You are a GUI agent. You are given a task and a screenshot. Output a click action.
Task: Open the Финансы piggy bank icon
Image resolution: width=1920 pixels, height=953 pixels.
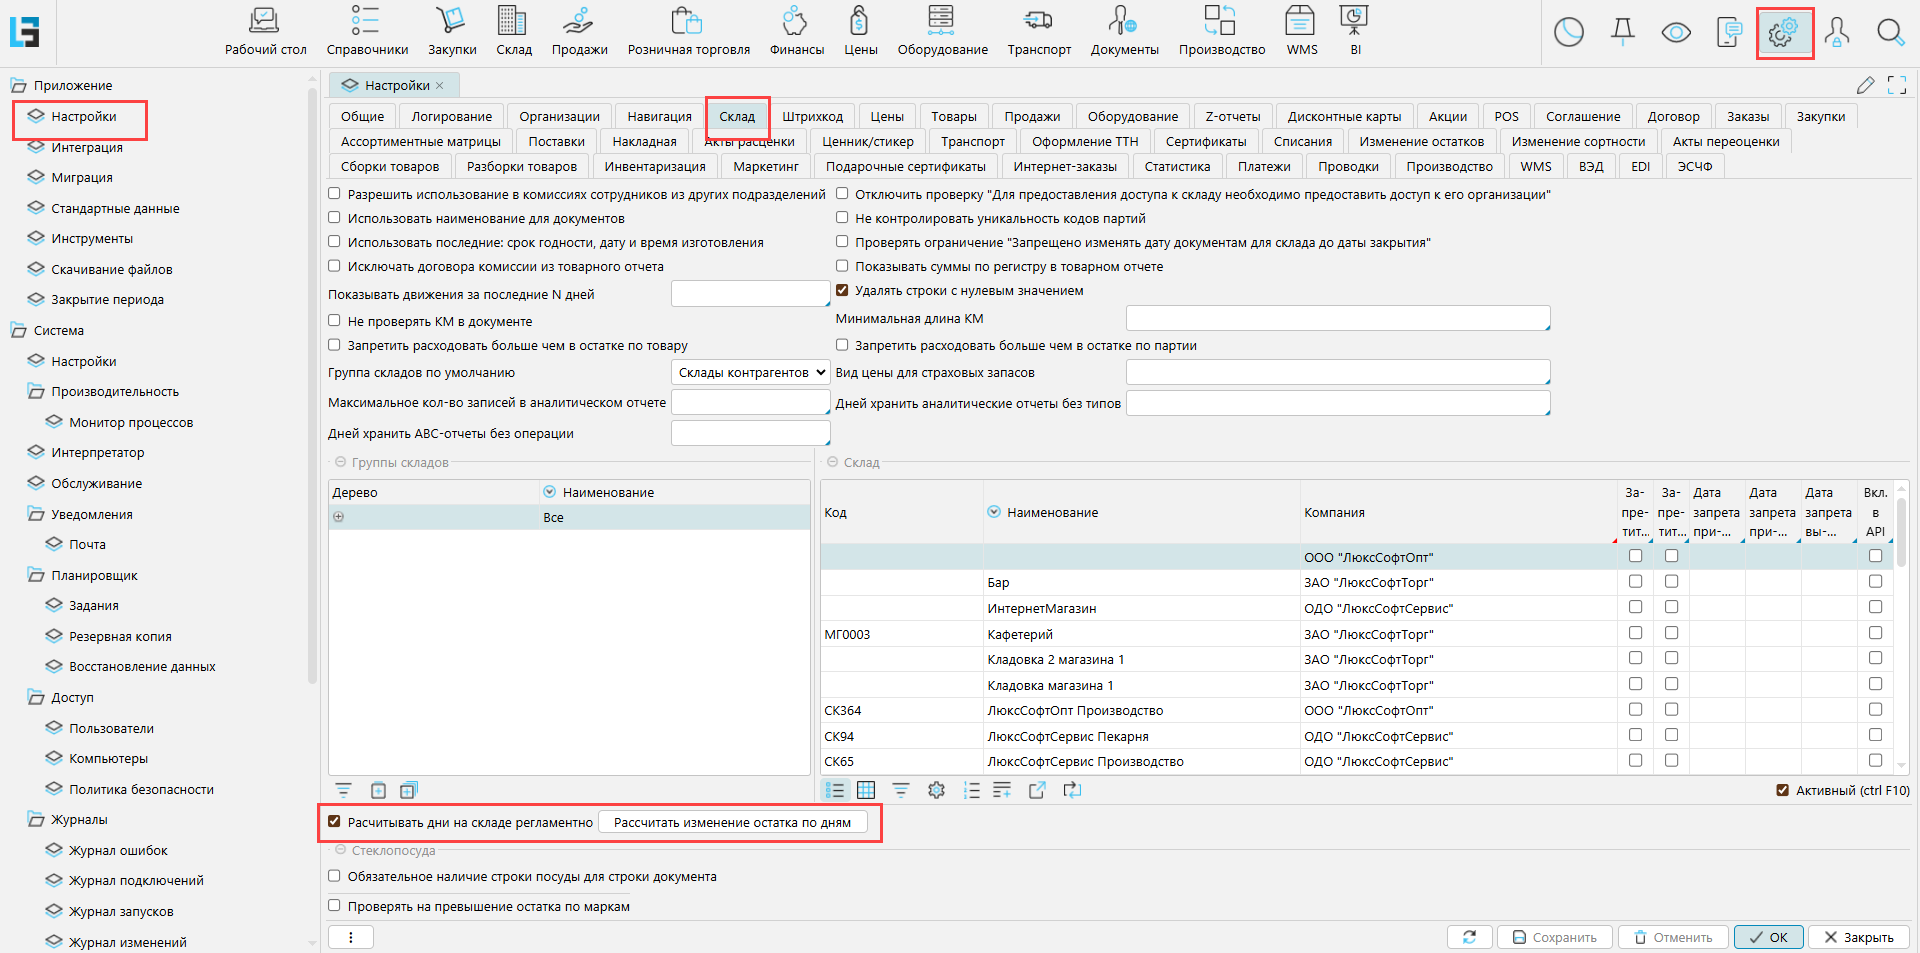coord(796,22)
